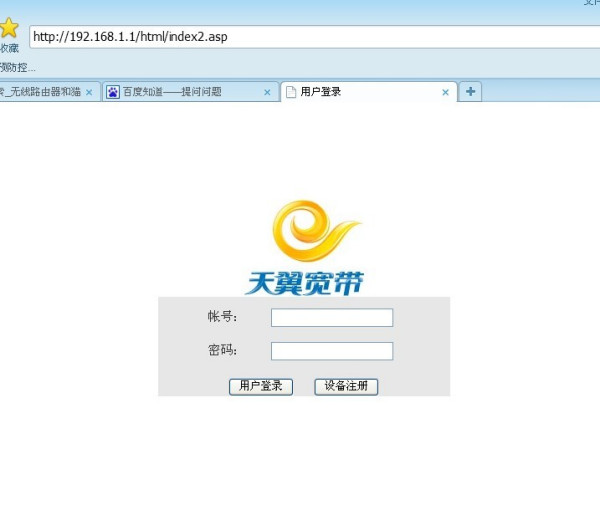The image size is (600, 505).
Task: Click the 帐号 label text
Action: [x=222, y=316]
